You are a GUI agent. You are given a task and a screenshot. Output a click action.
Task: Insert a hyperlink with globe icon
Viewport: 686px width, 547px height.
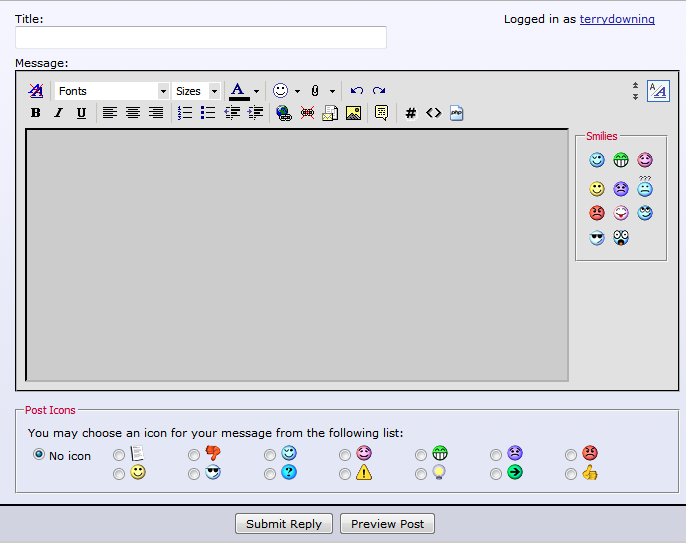point(284,113)
